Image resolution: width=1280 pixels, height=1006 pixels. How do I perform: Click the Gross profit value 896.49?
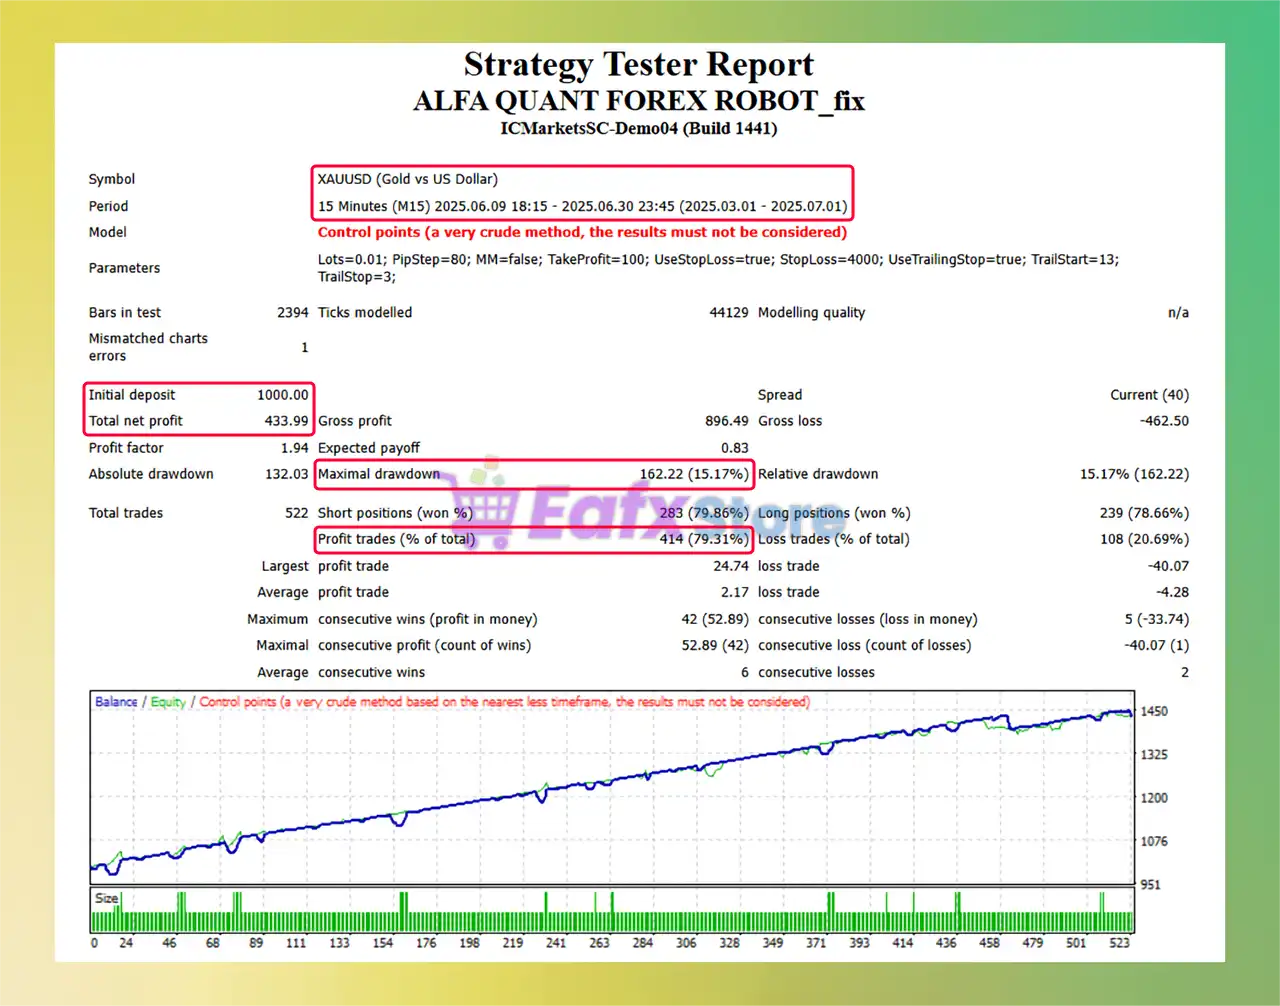[727, 421]
